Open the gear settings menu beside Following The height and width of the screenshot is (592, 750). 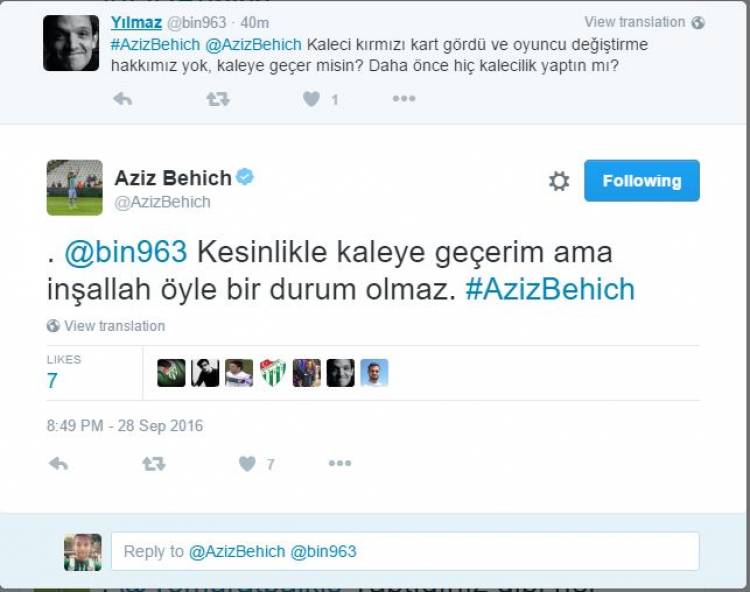click(x=559, y=181)
